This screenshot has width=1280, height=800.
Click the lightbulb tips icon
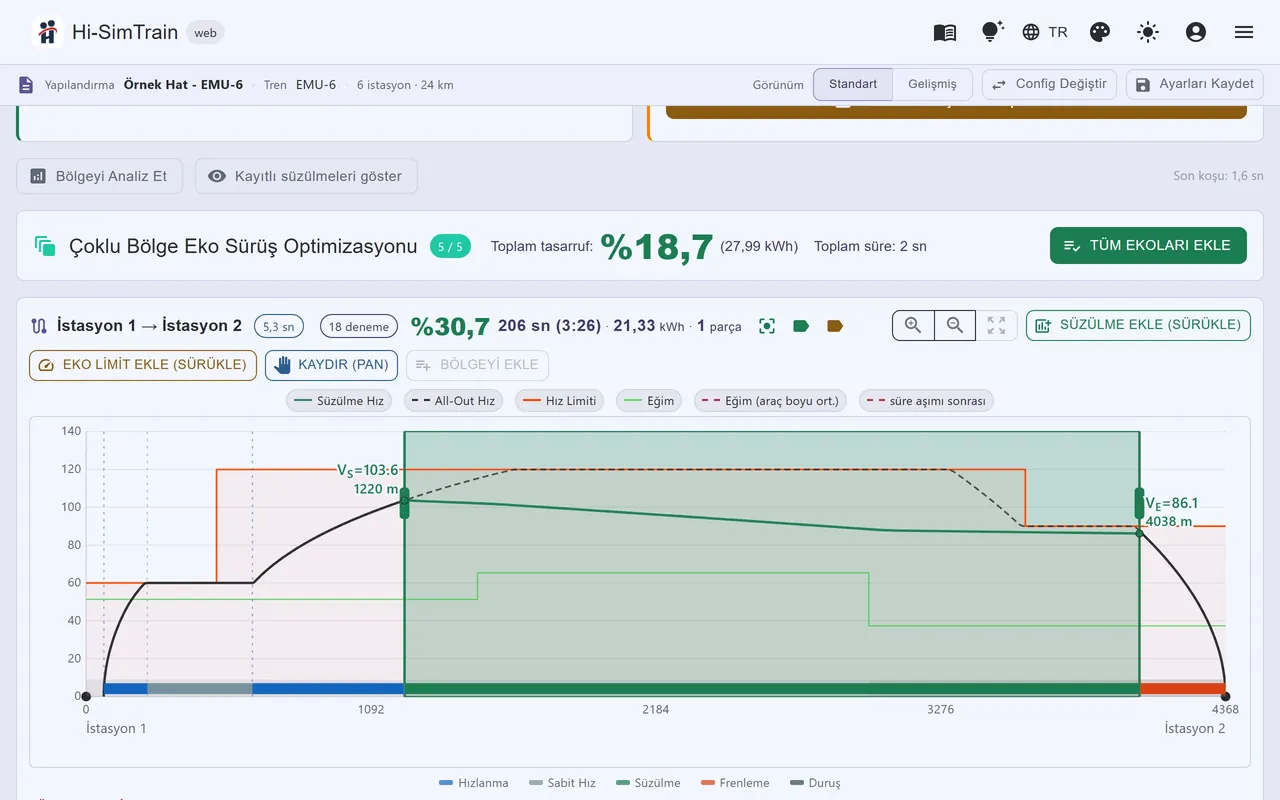point(991,32)
